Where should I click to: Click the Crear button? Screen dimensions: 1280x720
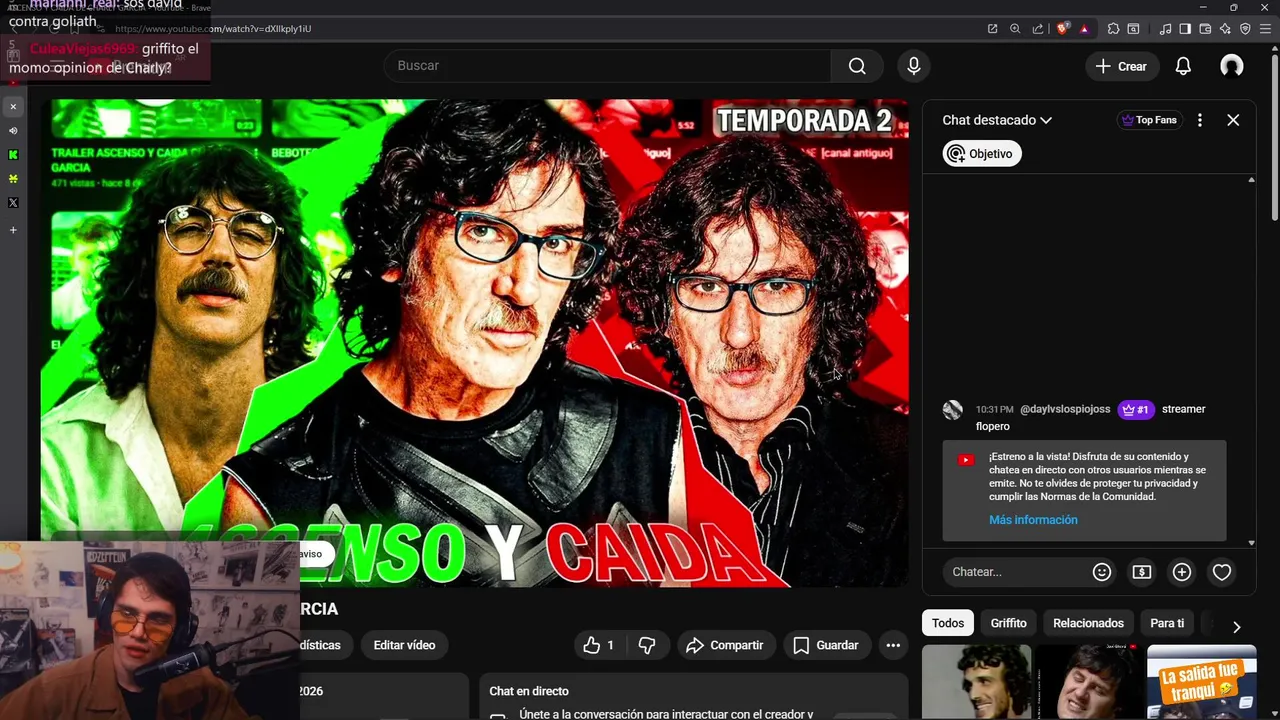pyautogui.click(x=1121, y=66)
